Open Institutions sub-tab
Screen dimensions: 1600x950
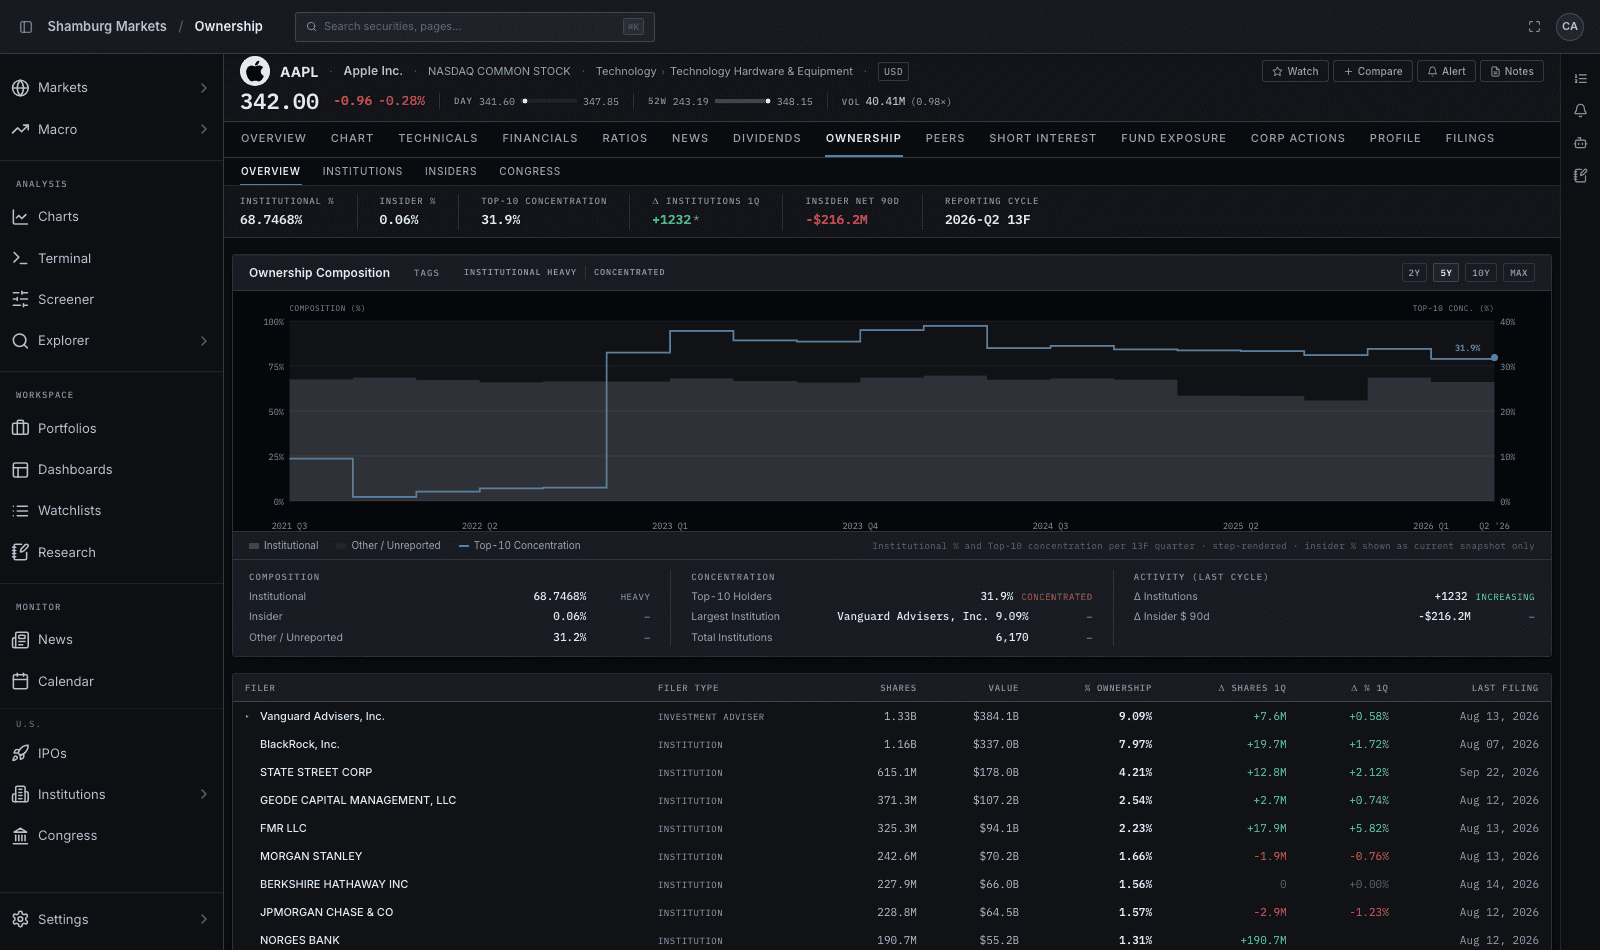[x=362, y=172]
